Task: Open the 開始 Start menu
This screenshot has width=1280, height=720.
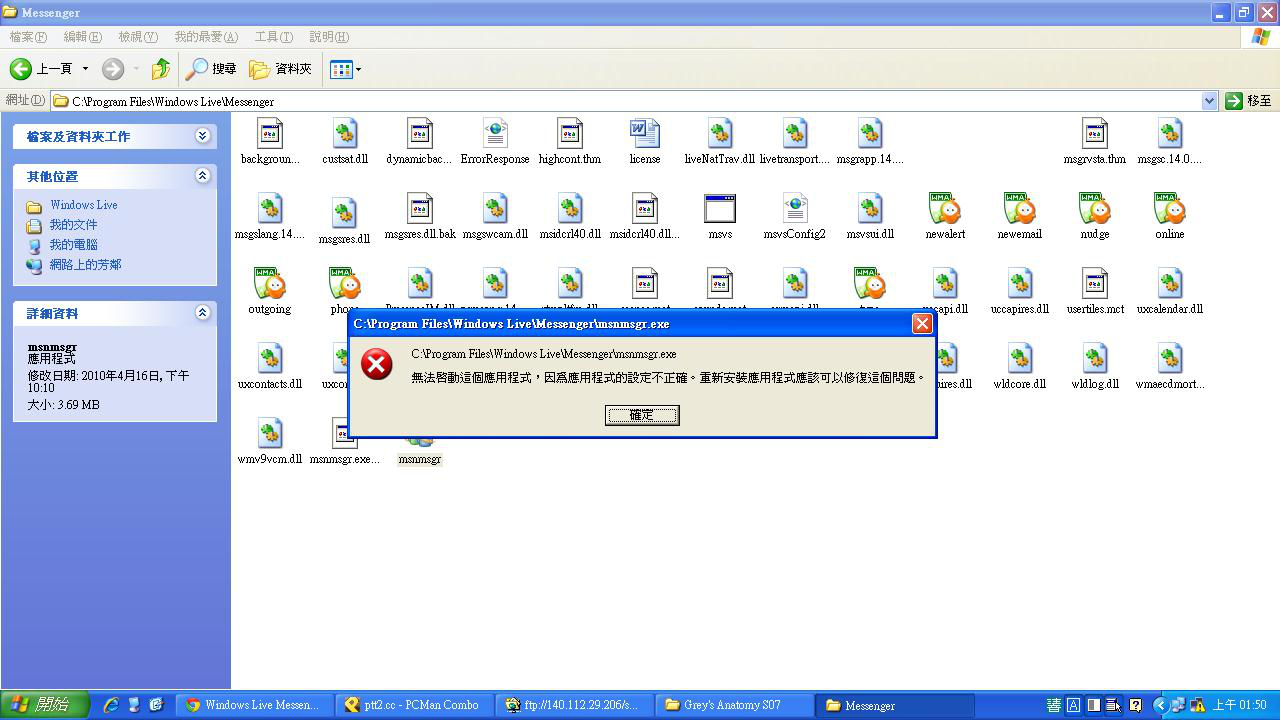Action: [45, 705]
